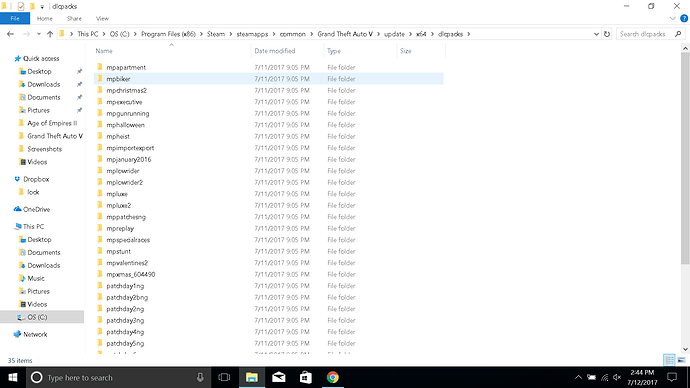Show hidden tray icons chevron

(578, 377)
